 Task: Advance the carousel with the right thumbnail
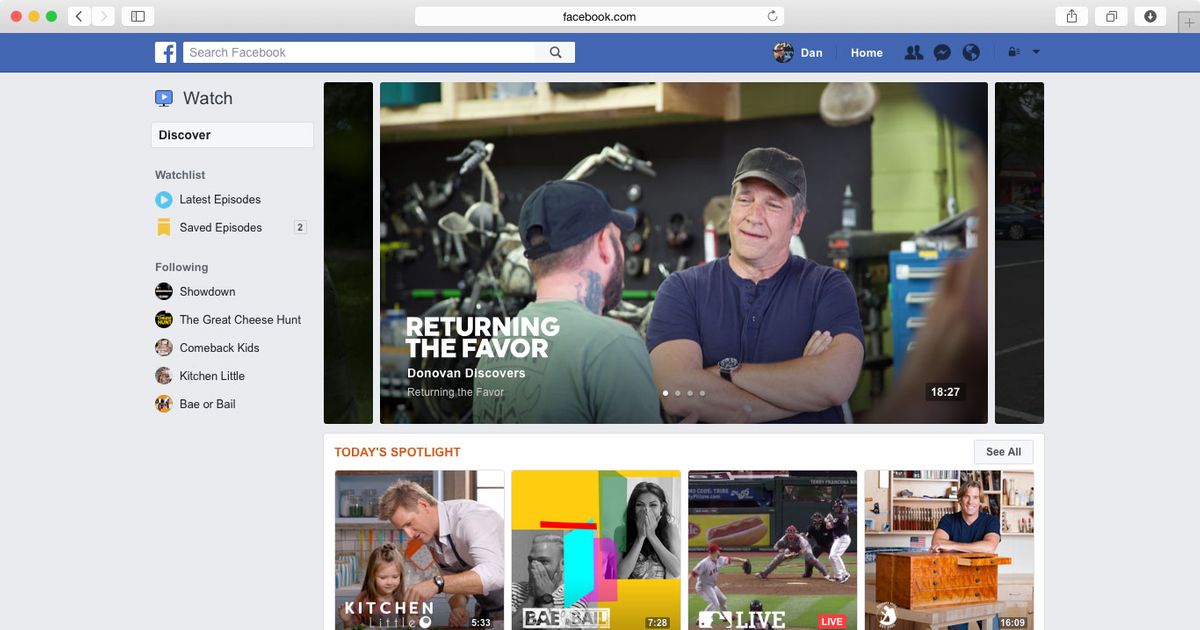(1018, 252)
